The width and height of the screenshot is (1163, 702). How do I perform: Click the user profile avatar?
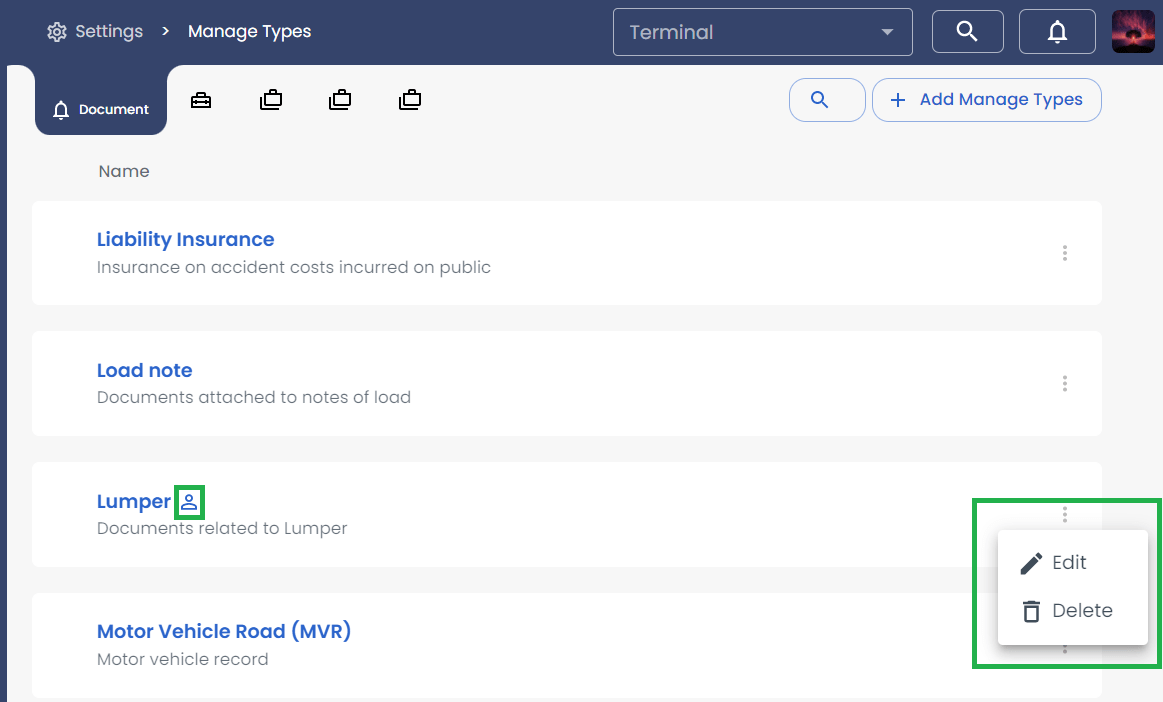1132,31
